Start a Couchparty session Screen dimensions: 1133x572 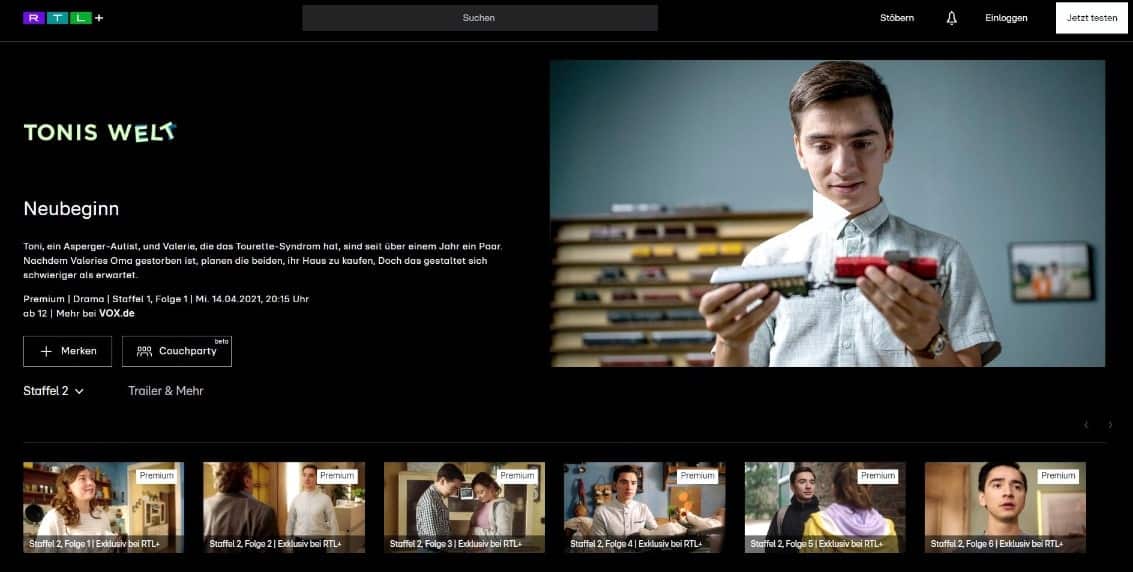coord(177,351)
